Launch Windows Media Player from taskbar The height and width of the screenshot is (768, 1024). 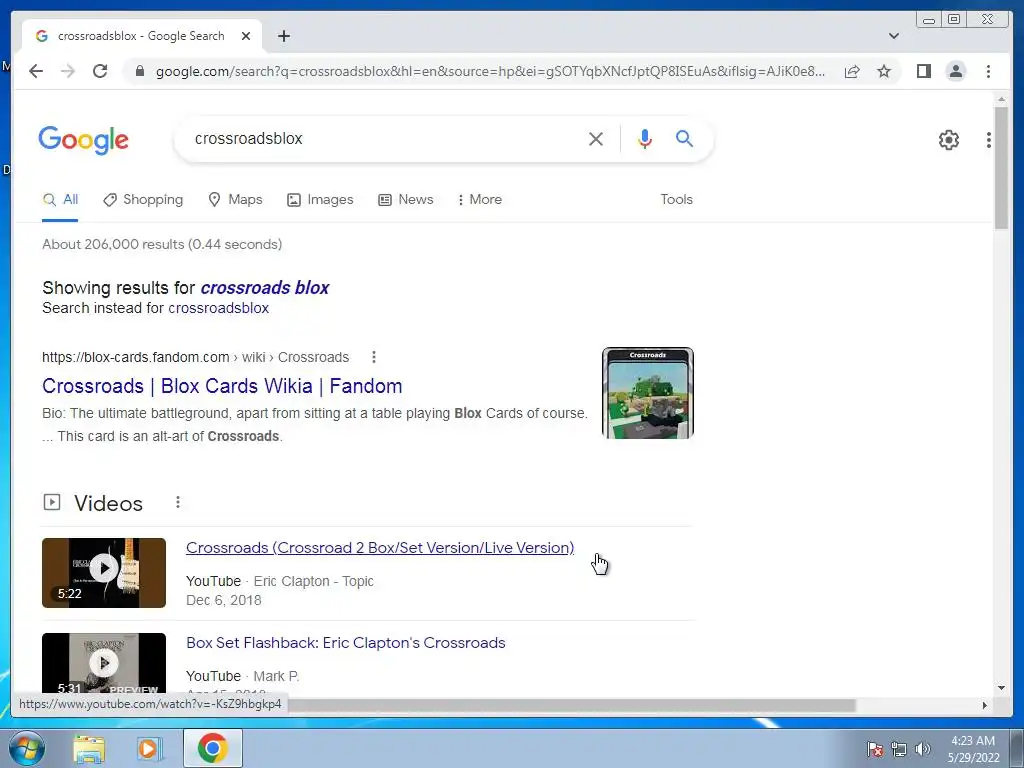click(149, 748)
